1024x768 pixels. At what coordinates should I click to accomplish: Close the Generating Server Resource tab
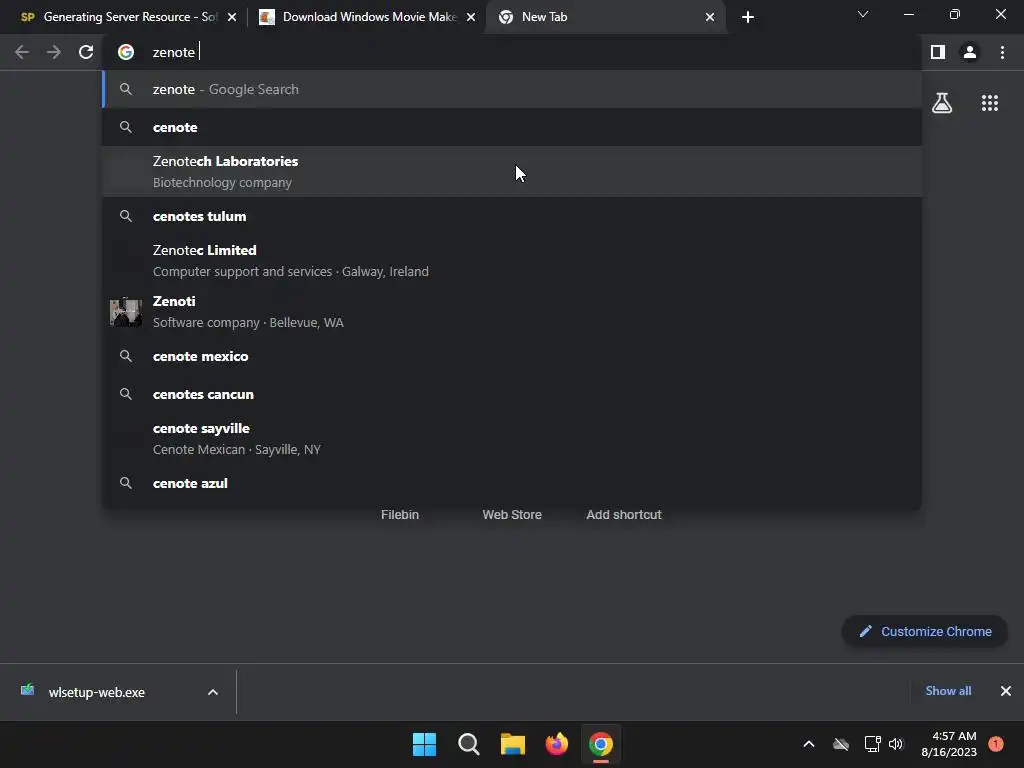[232, 17]
